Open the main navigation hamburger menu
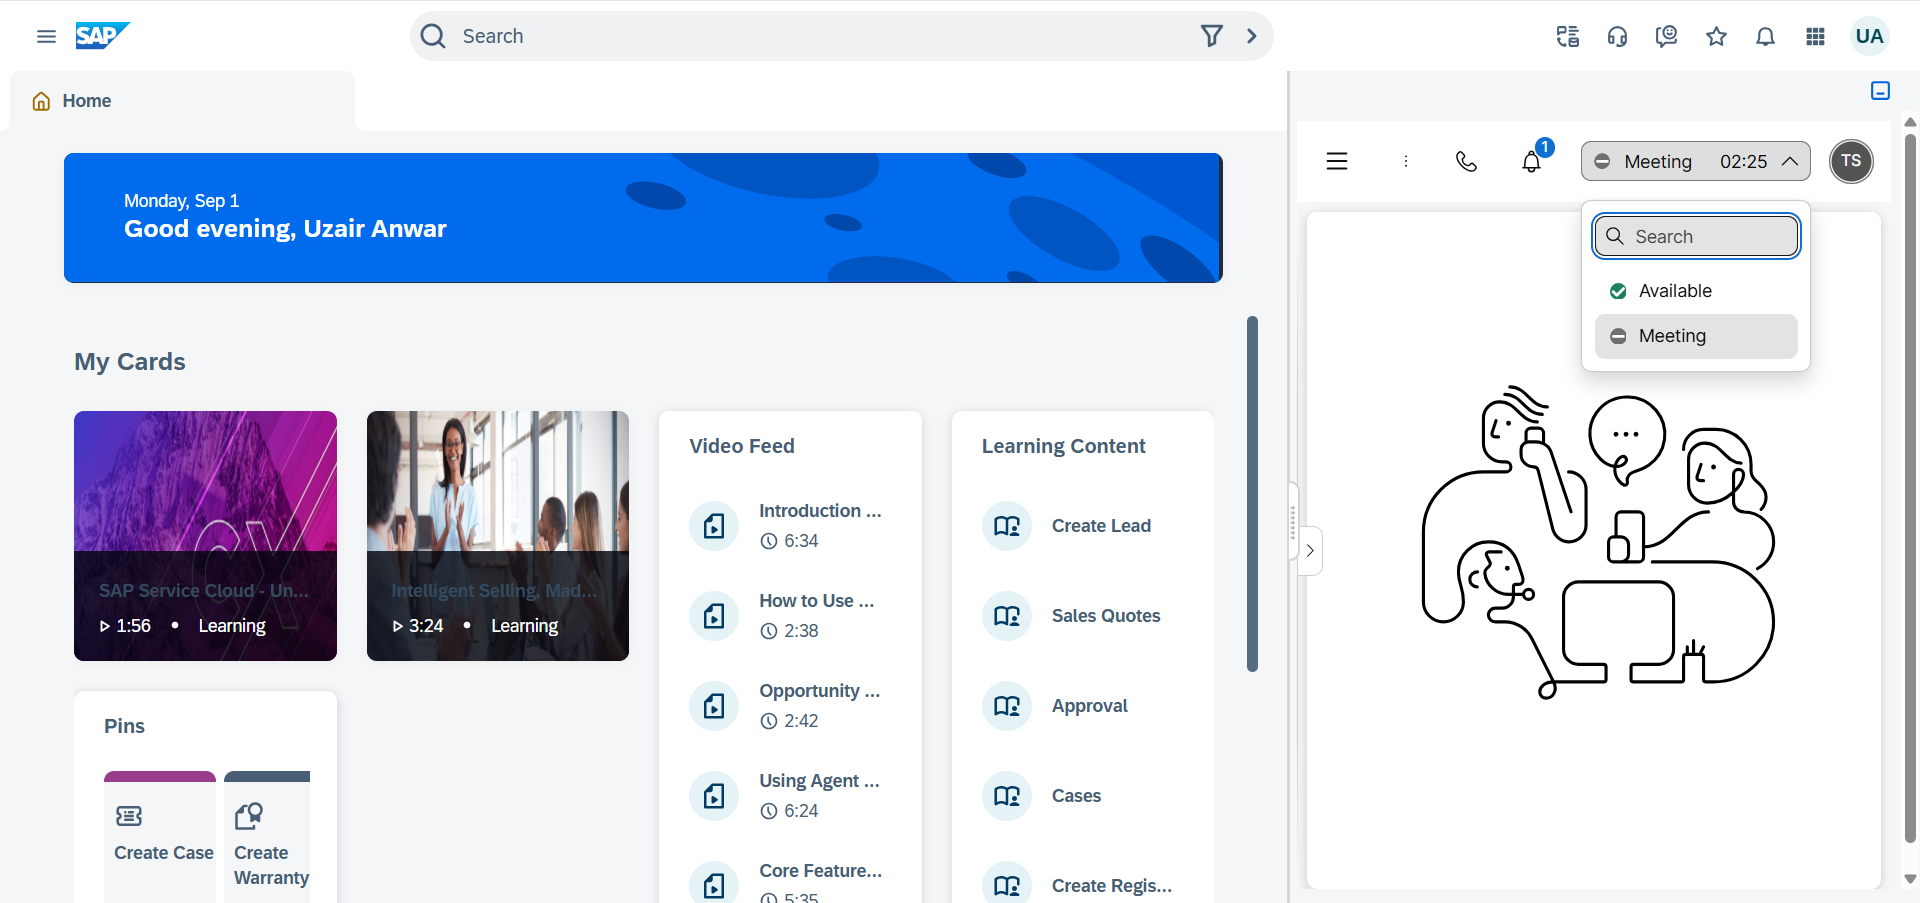 [x=46, y=37]
